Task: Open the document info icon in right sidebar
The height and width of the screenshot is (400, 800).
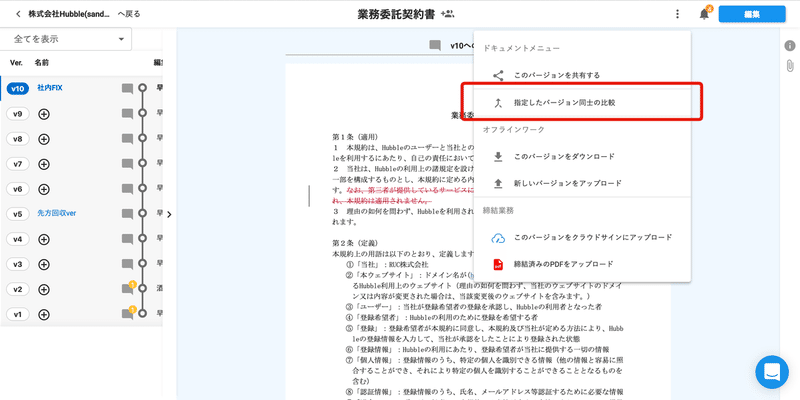Action: (789, 46)
